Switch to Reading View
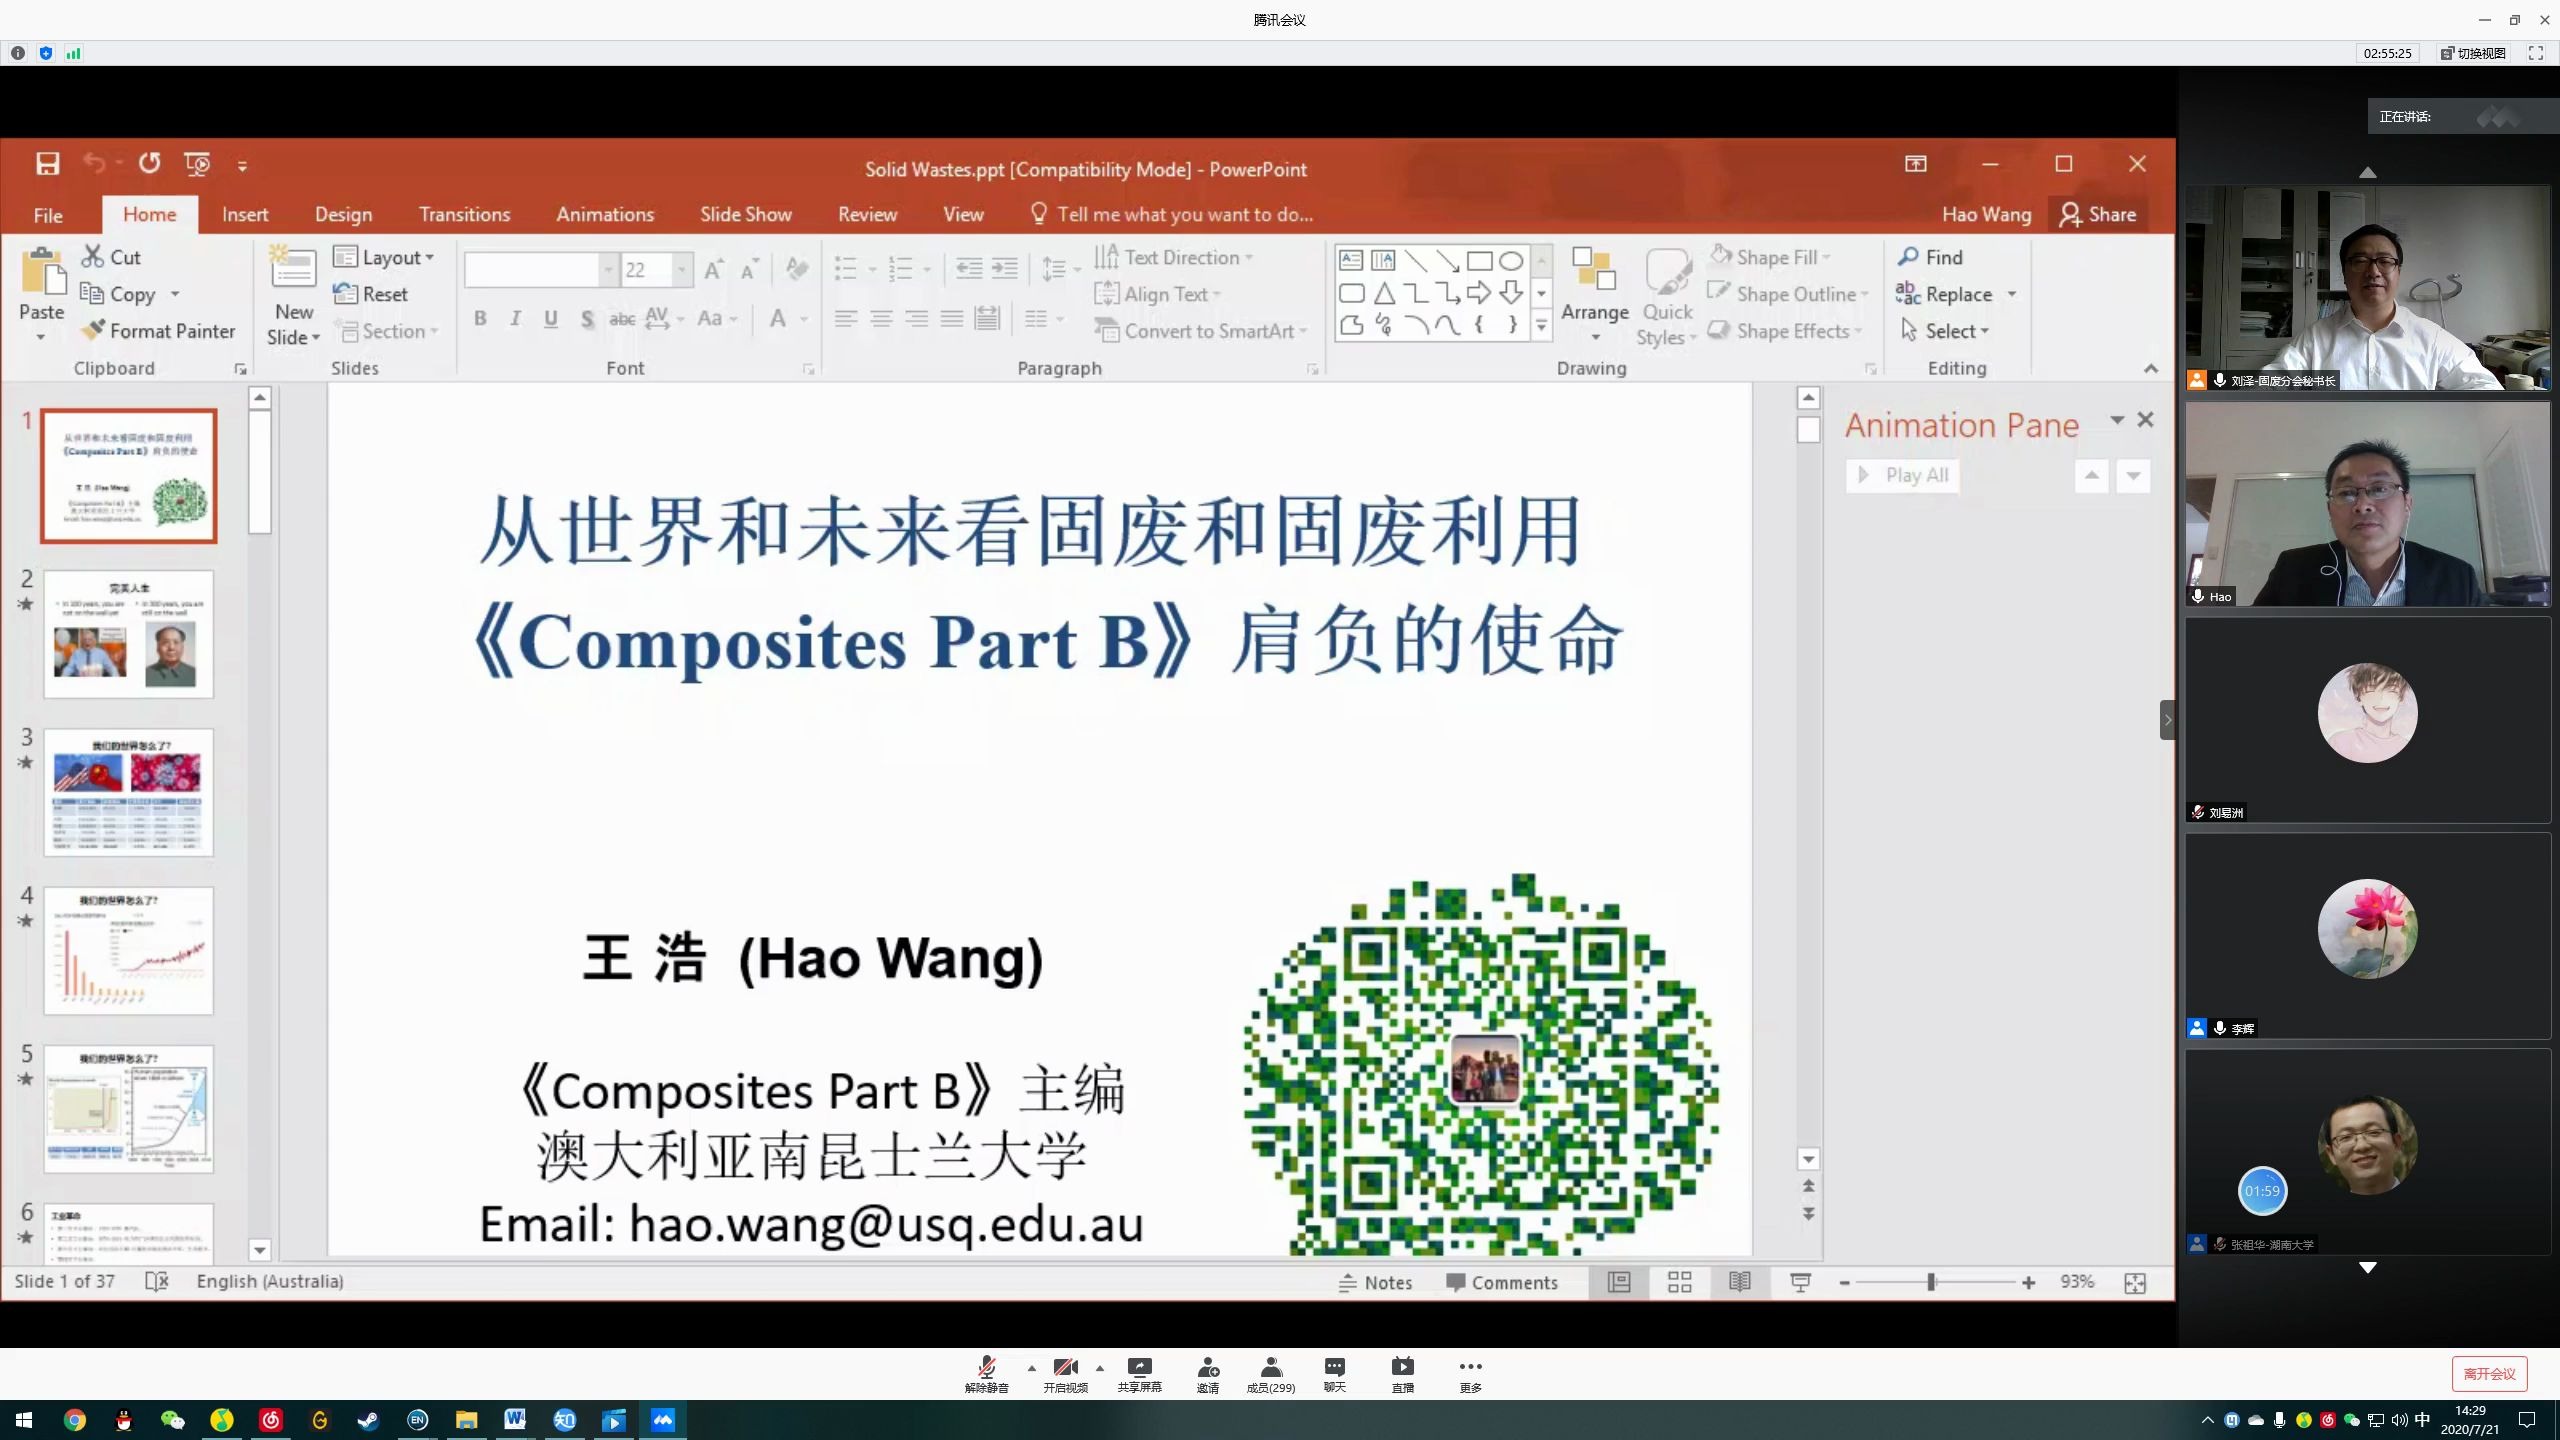This screenshot has height=1440, width=2560. pos(1740,1282)
